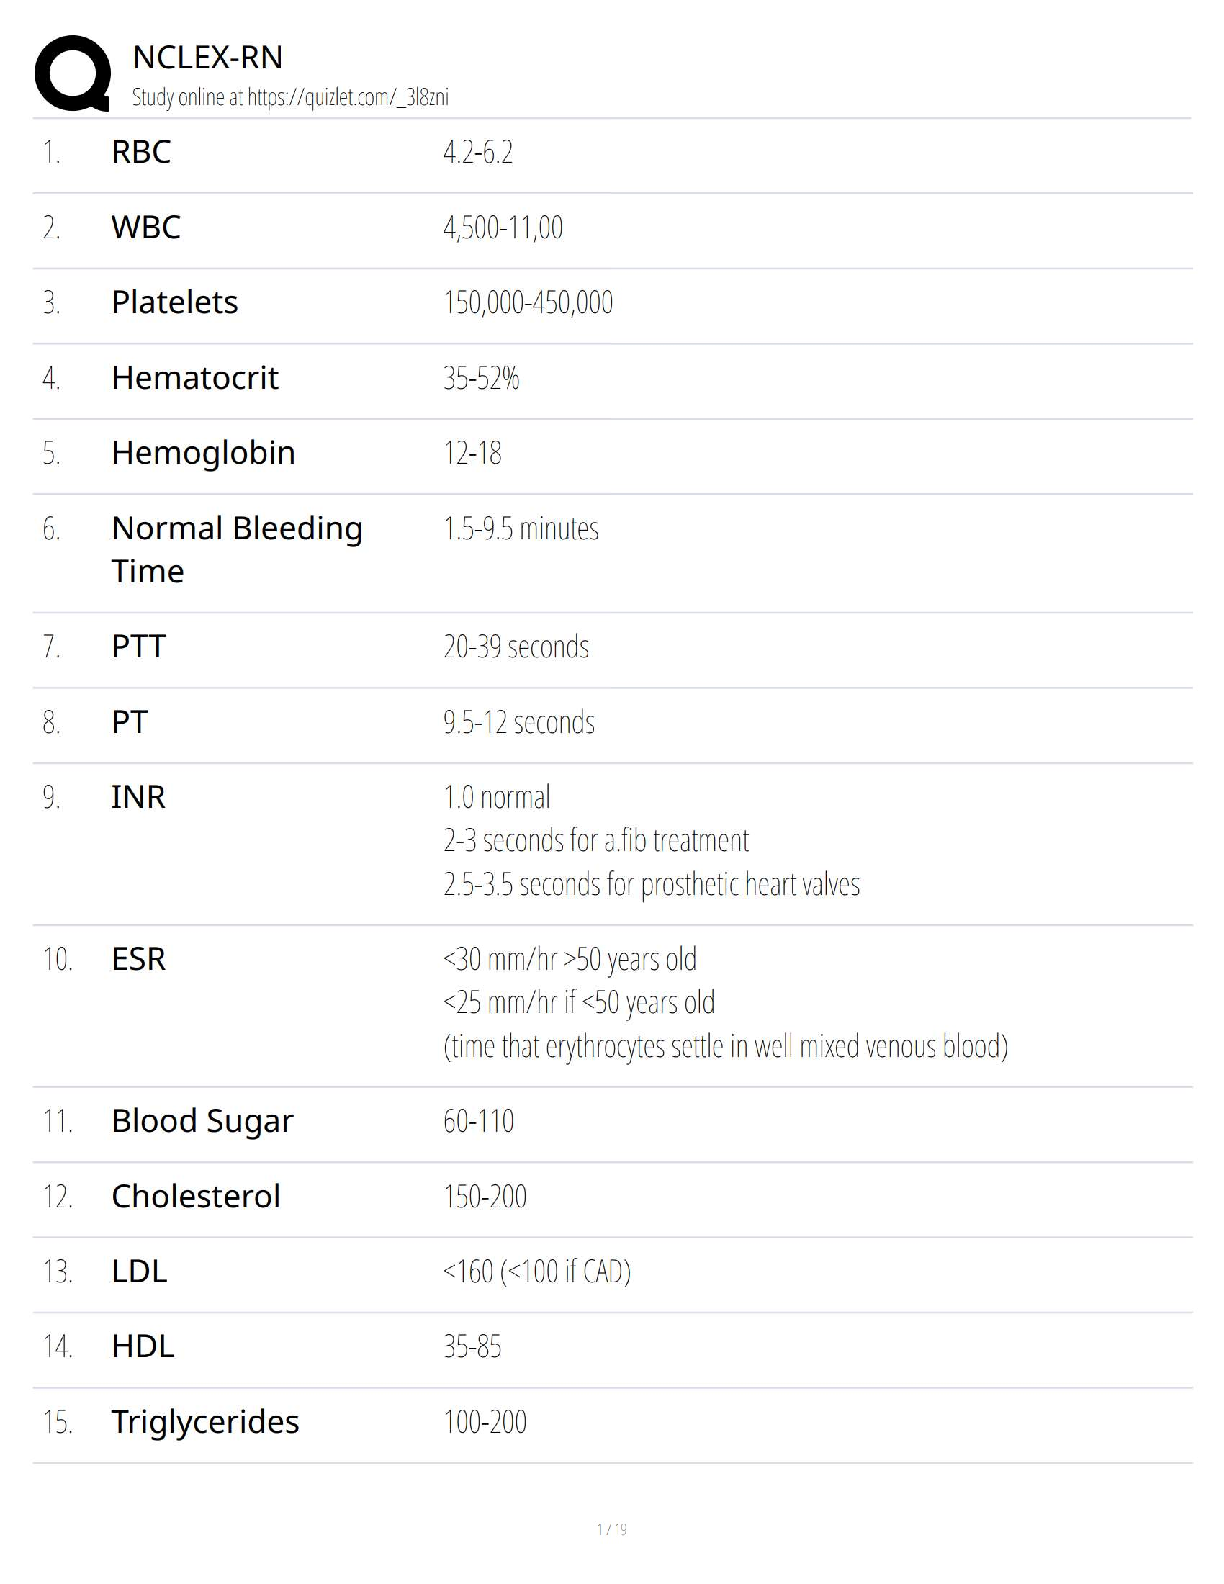Click the INR term label

(138, 797)
